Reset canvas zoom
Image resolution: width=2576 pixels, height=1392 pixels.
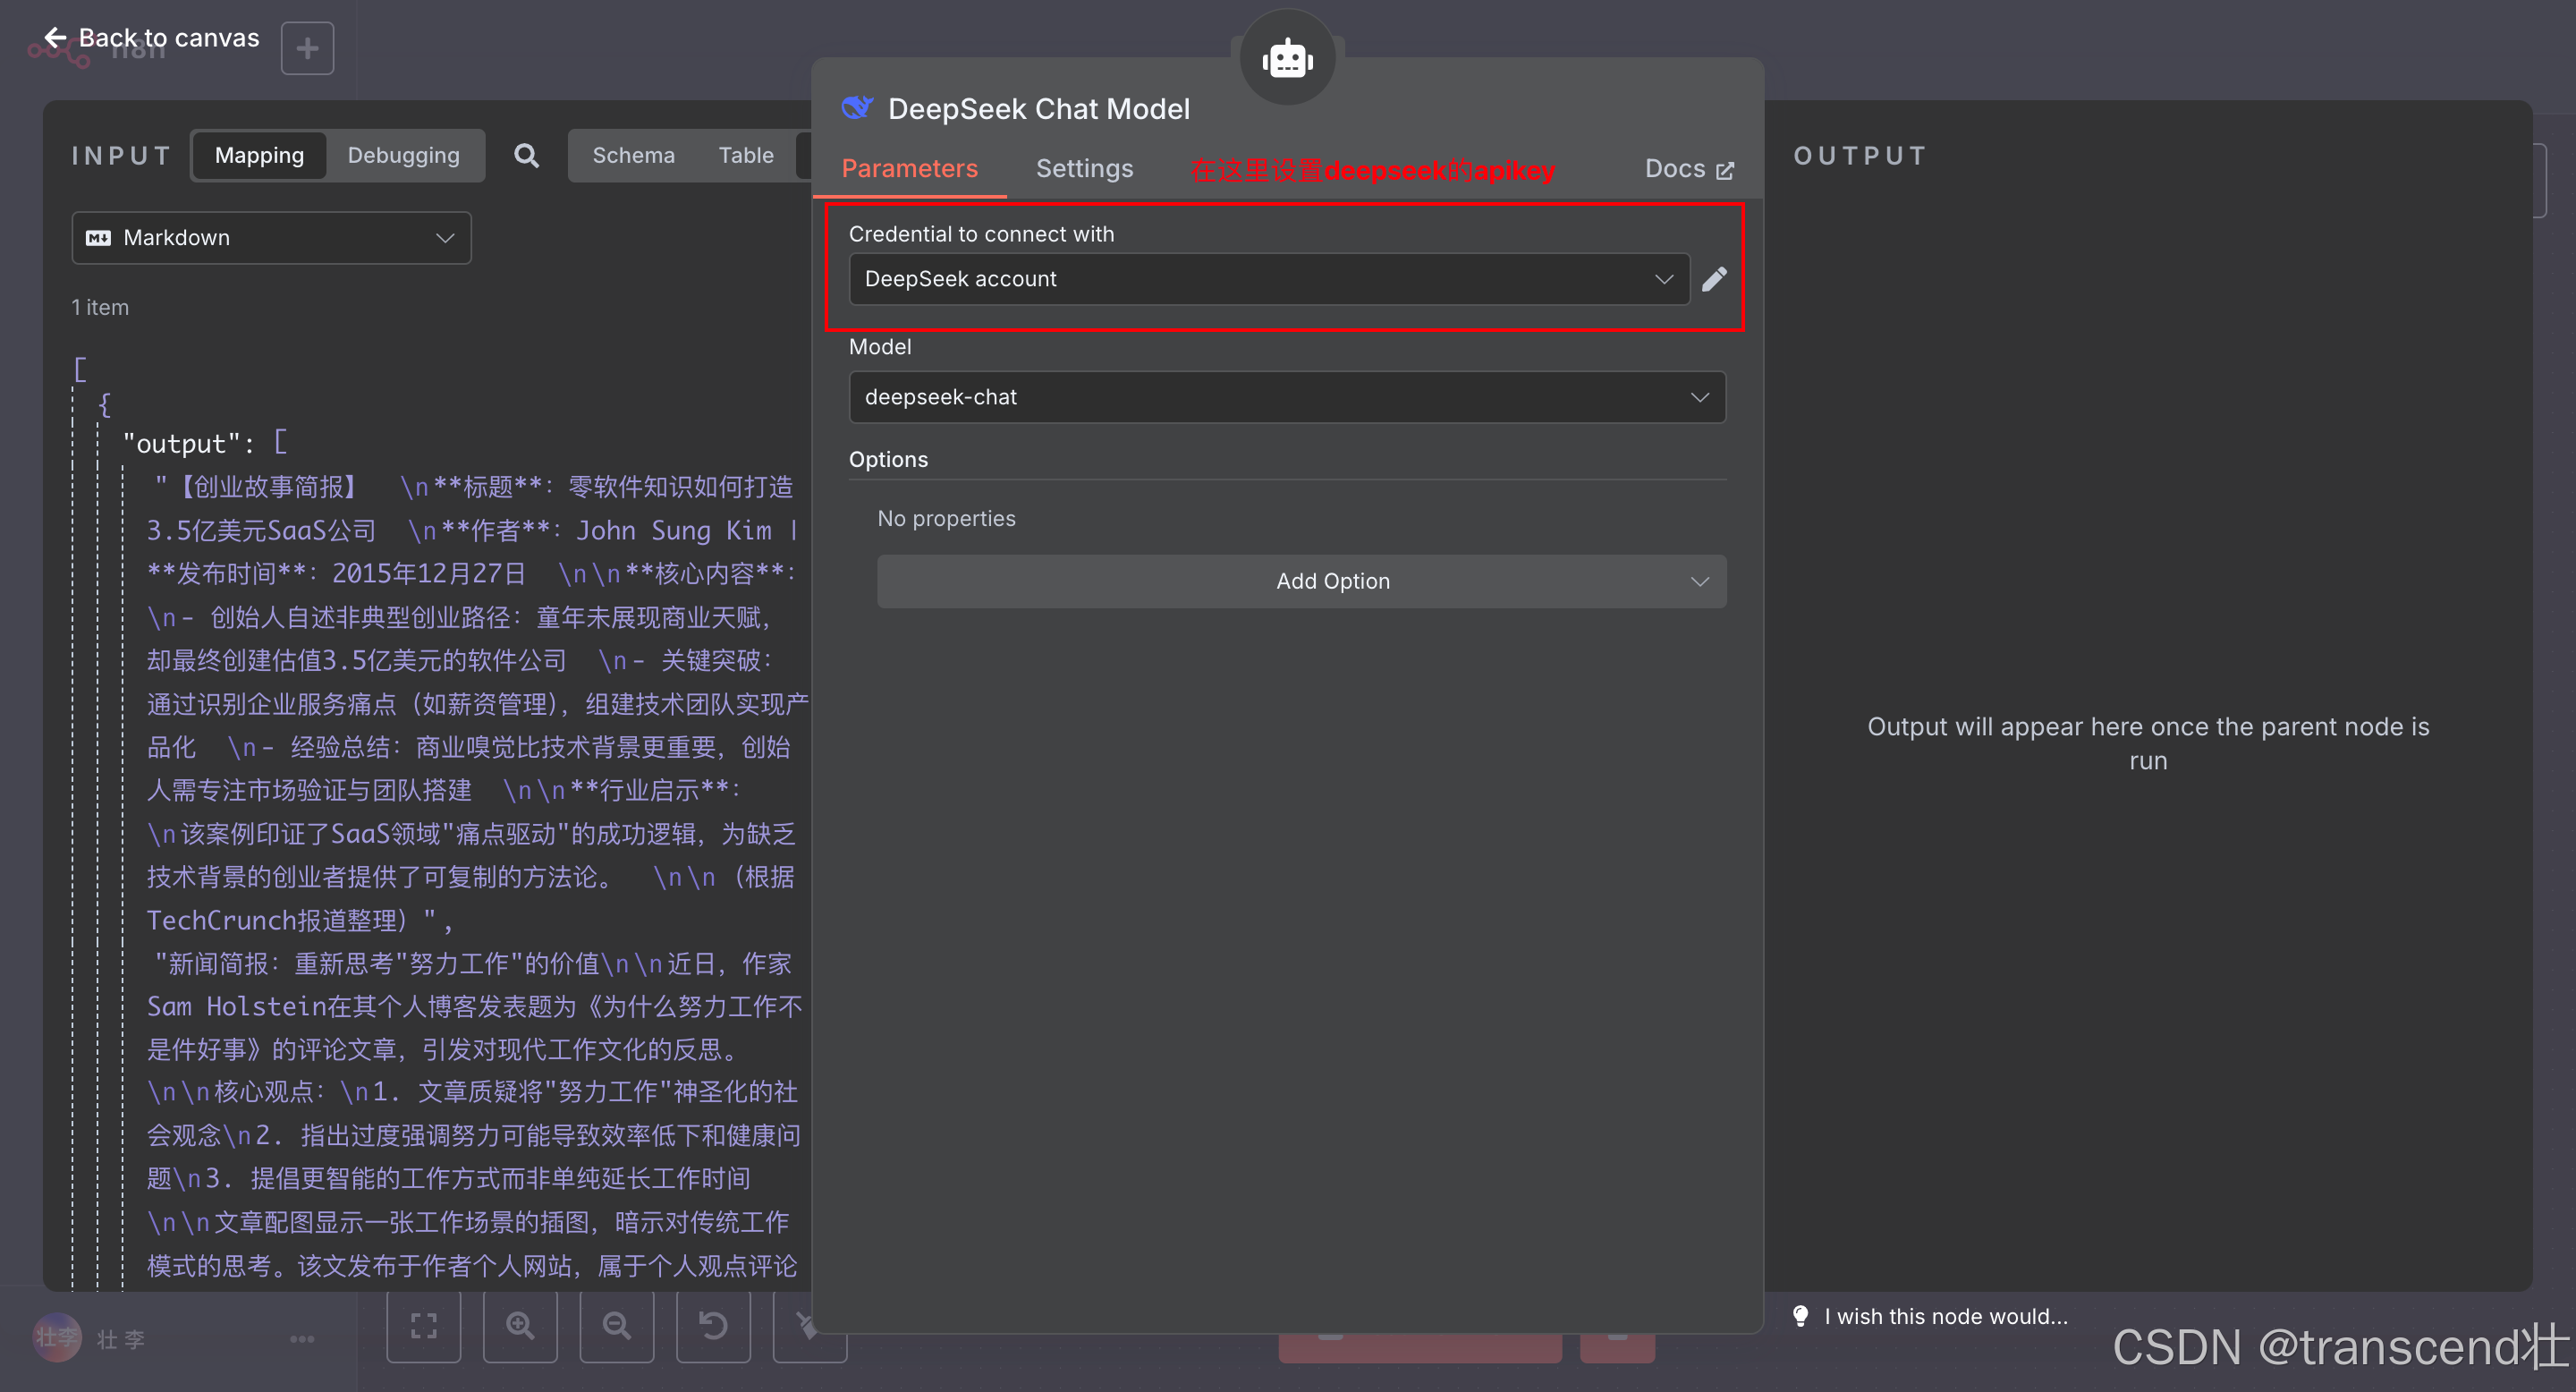coord(713,1326)
